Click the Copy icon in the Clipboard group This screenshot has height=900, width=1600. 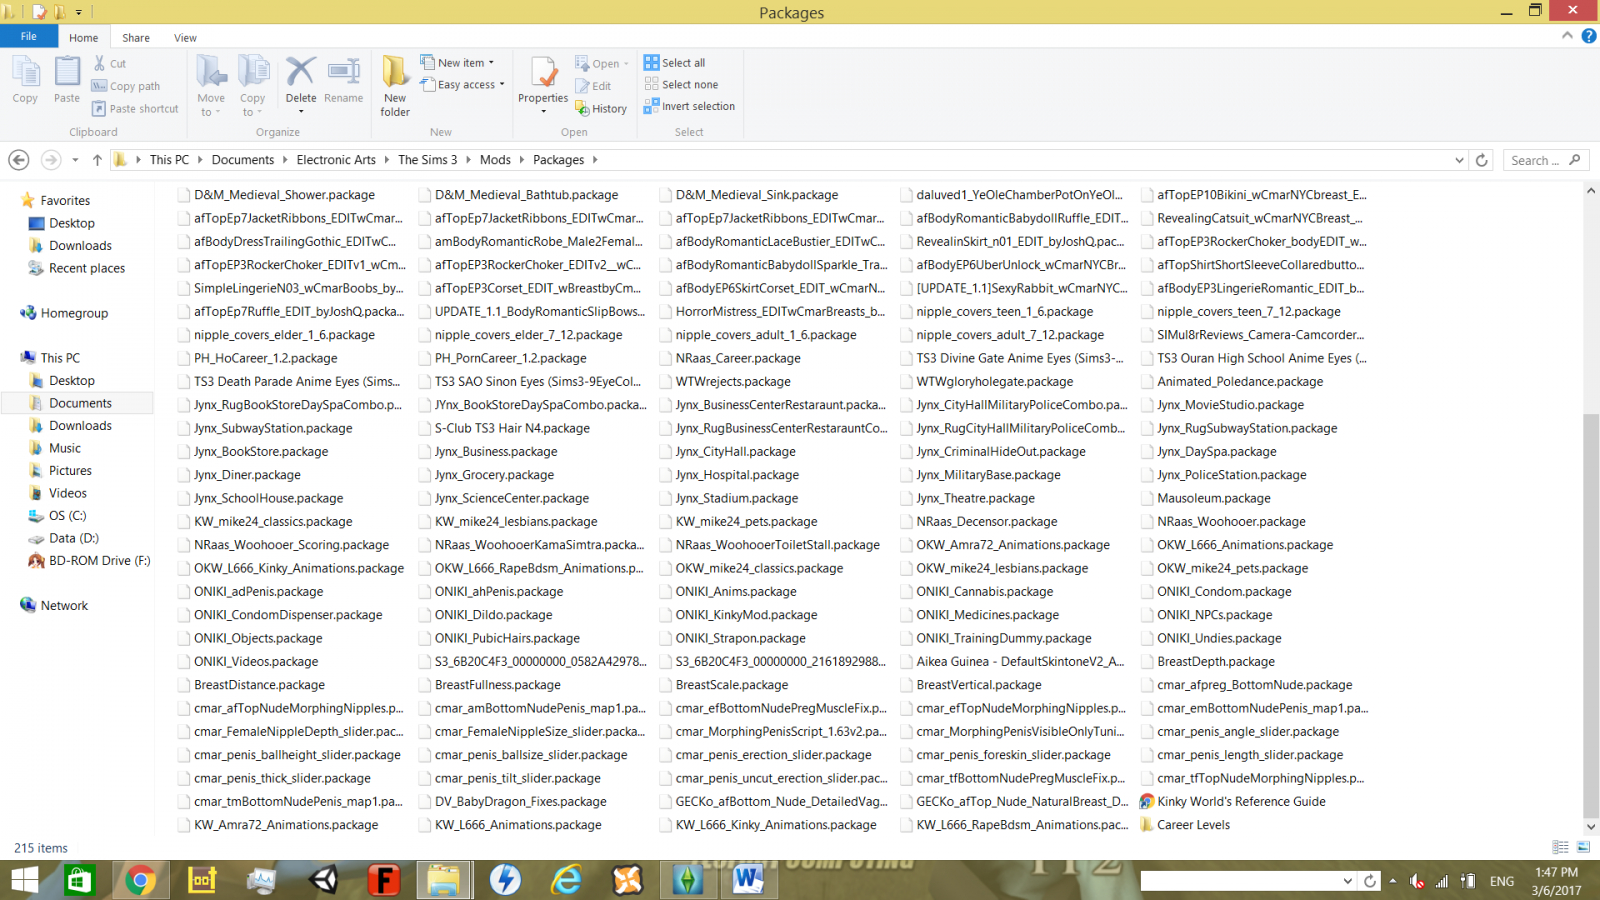pyautogui.click(x=25, y=80)
